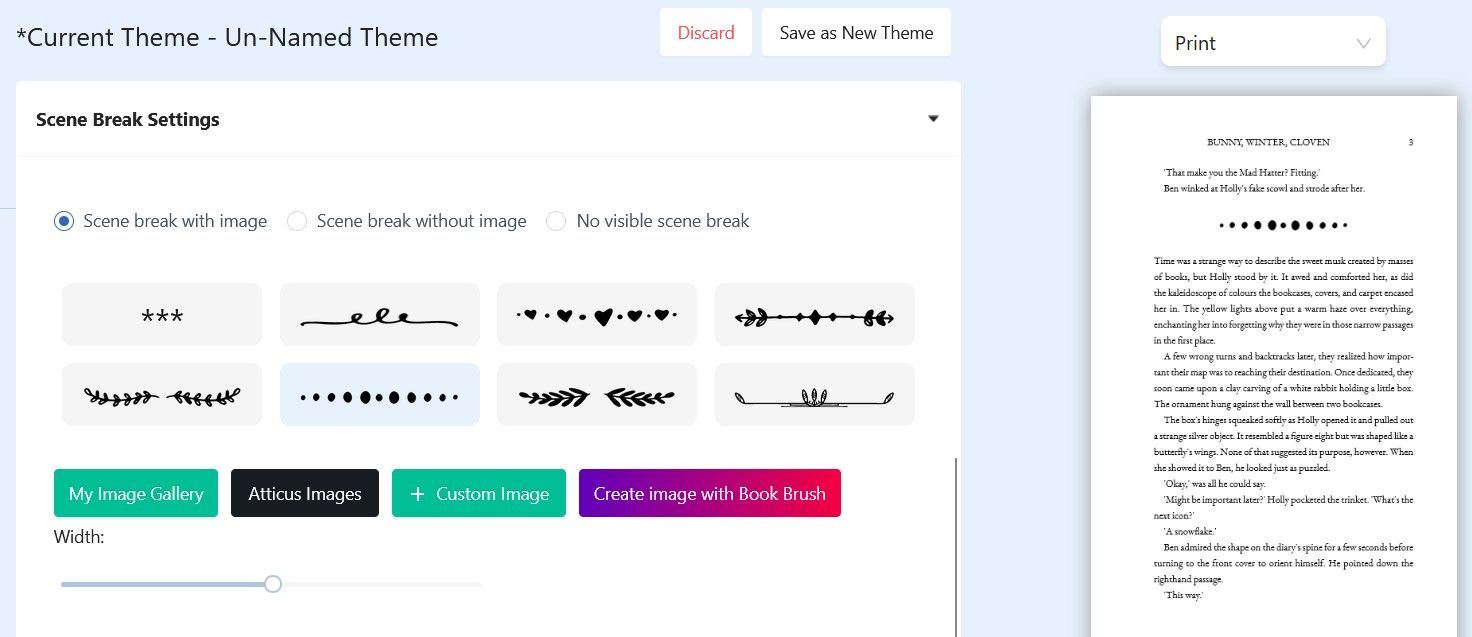Open My Image Gallery
The height and width of the screenshot is (637, 1472).
pyautogui.click(x=136, y=493)
